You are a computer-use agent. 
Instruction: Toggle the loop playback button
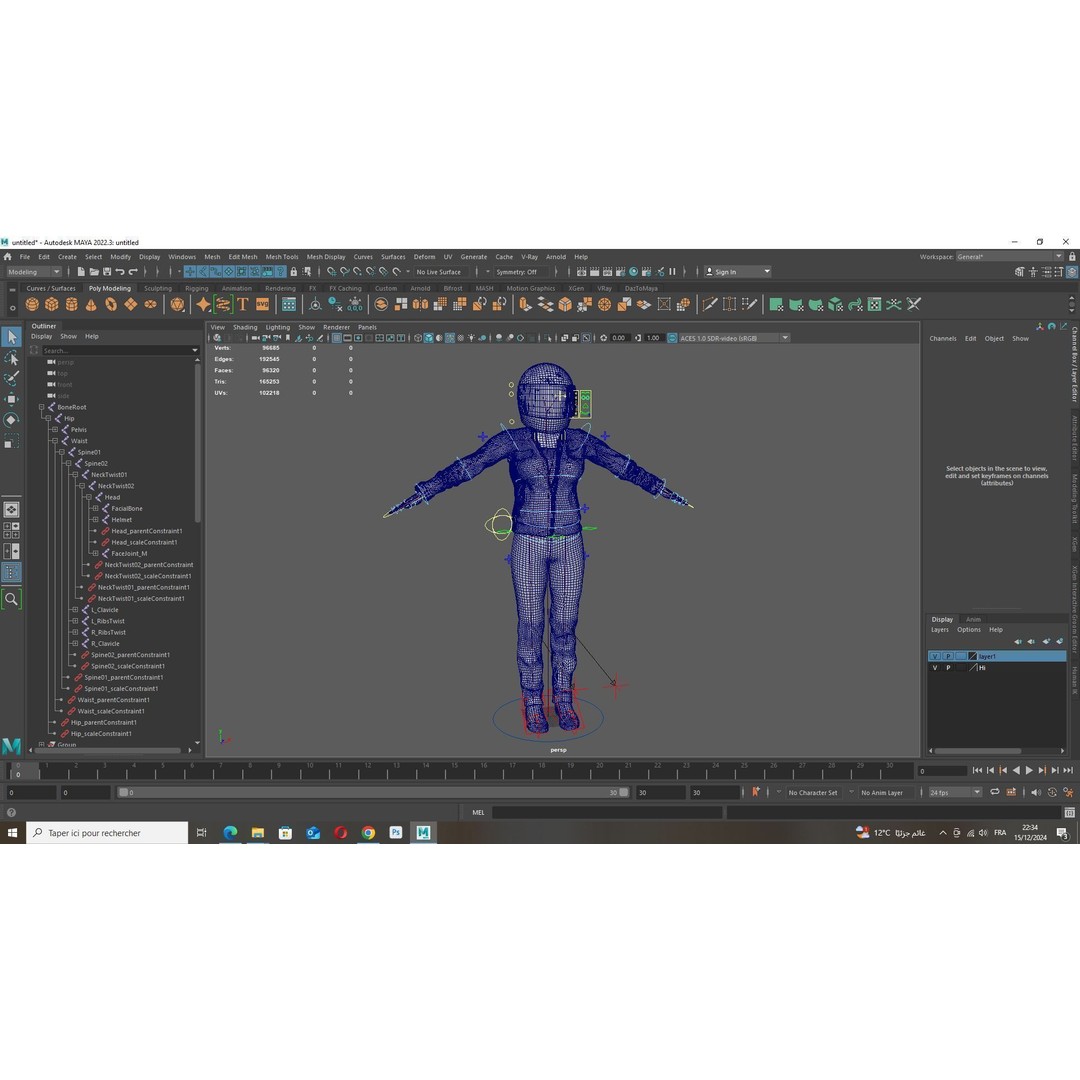click(x=995, y=793)
